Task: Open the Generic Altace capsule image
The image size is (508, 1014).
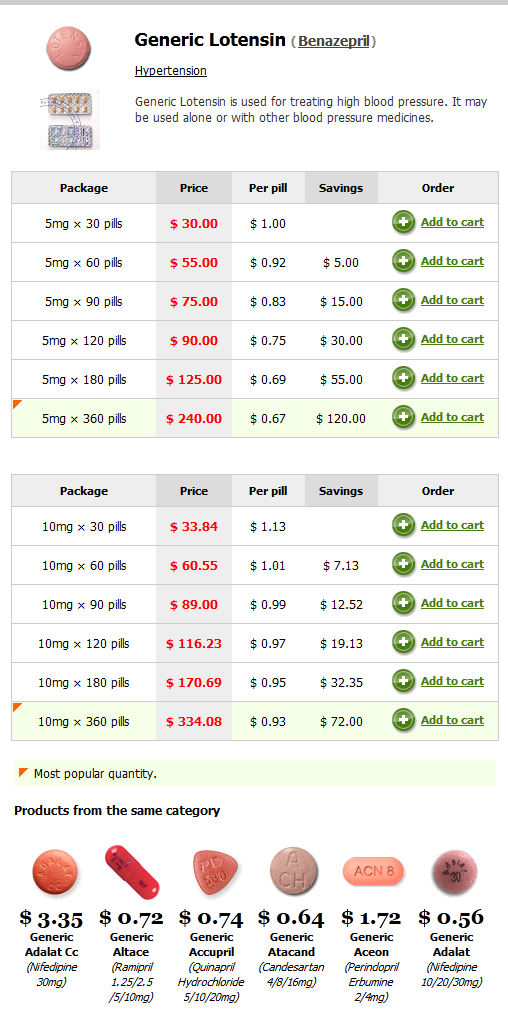Action: 132,872
